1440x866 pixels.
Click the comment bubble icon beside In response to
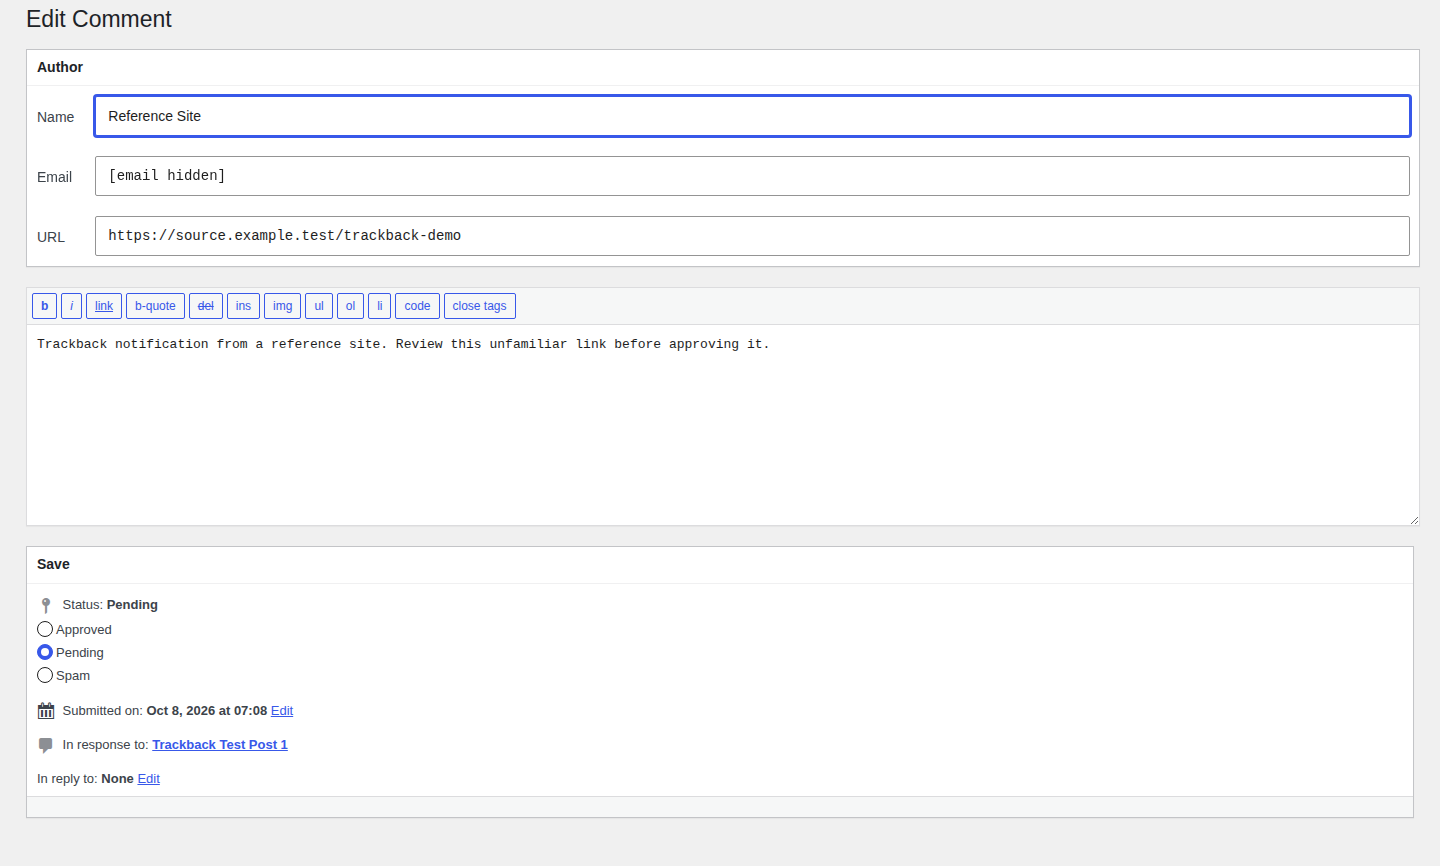(46, 745)
